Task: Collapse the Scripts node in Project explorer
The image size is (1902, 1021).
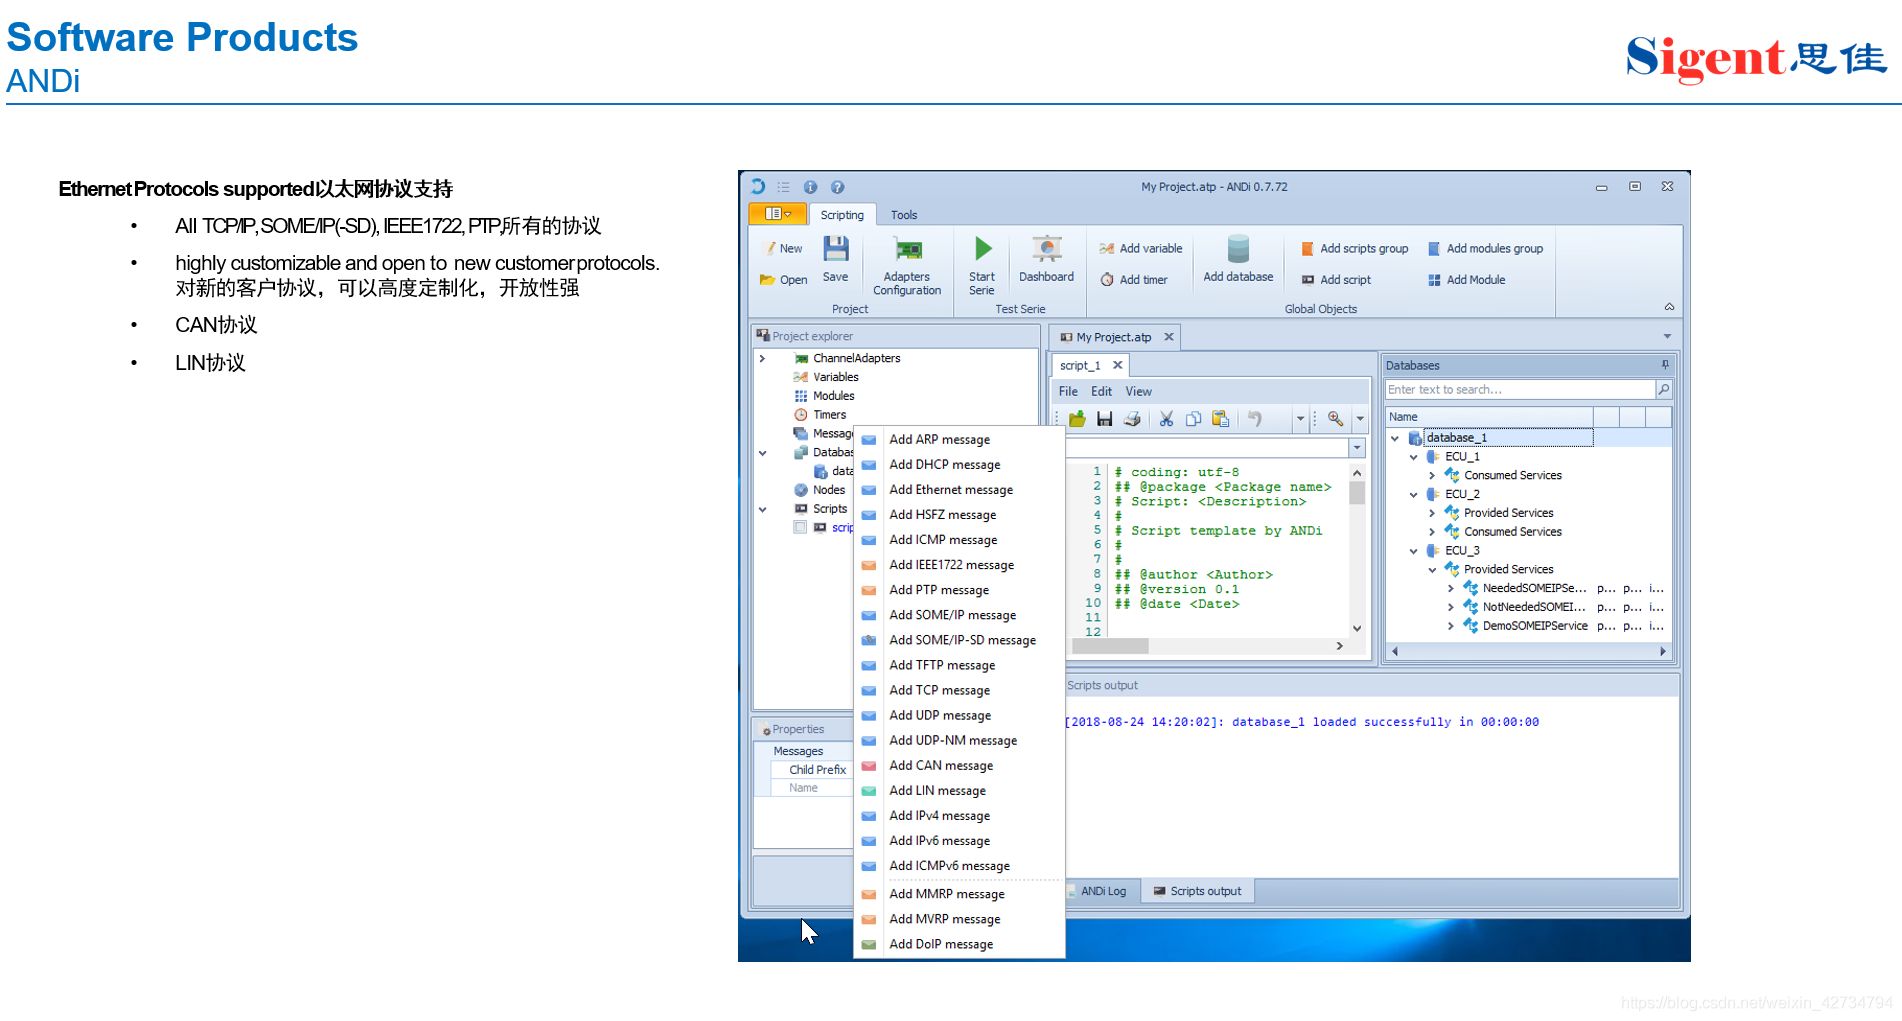Action: click(x=762, y=509)
